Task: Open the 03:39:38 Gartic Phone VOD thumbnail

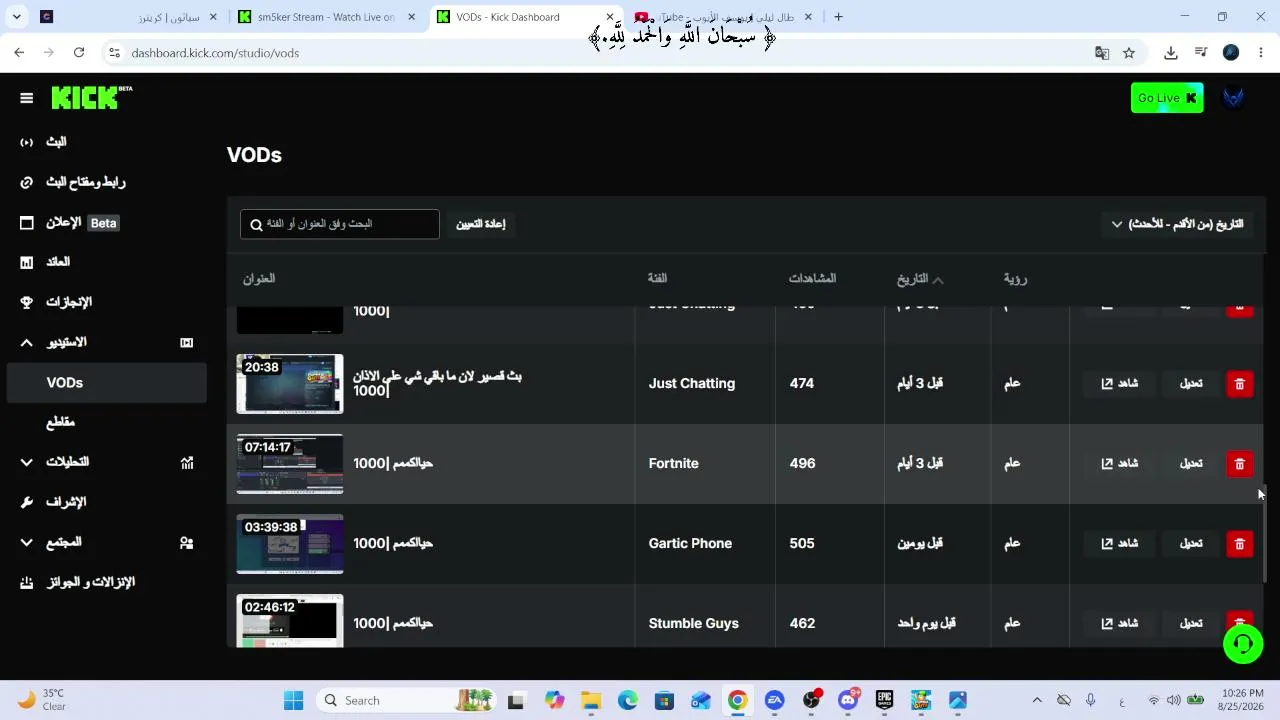Action: pyautogui.click(x=290, y=544)
